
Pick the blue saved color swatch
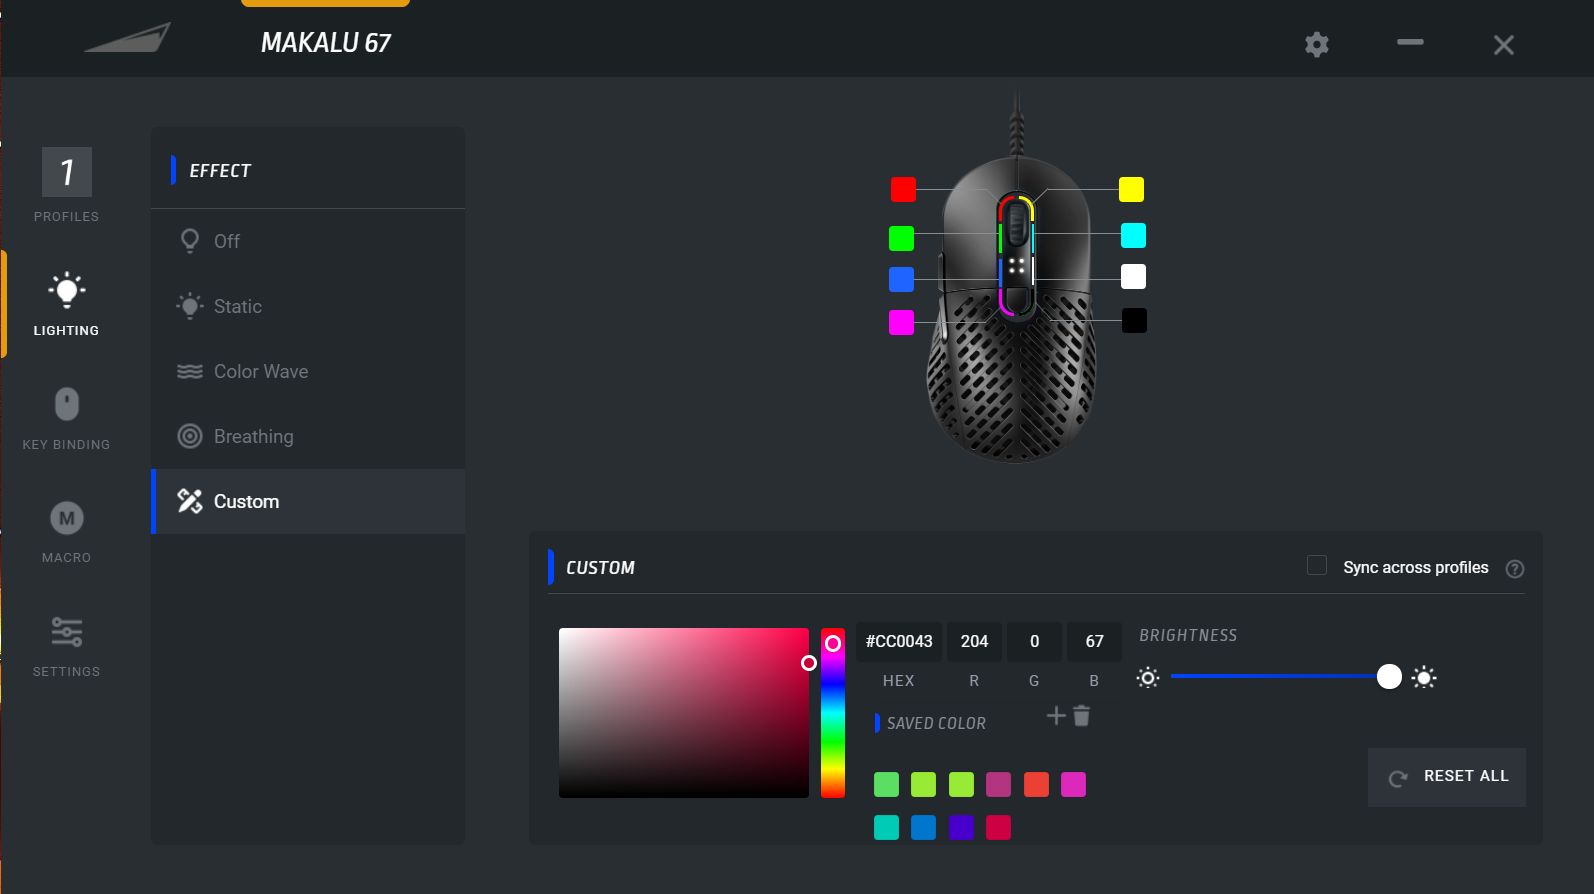(x=923, y=827)
